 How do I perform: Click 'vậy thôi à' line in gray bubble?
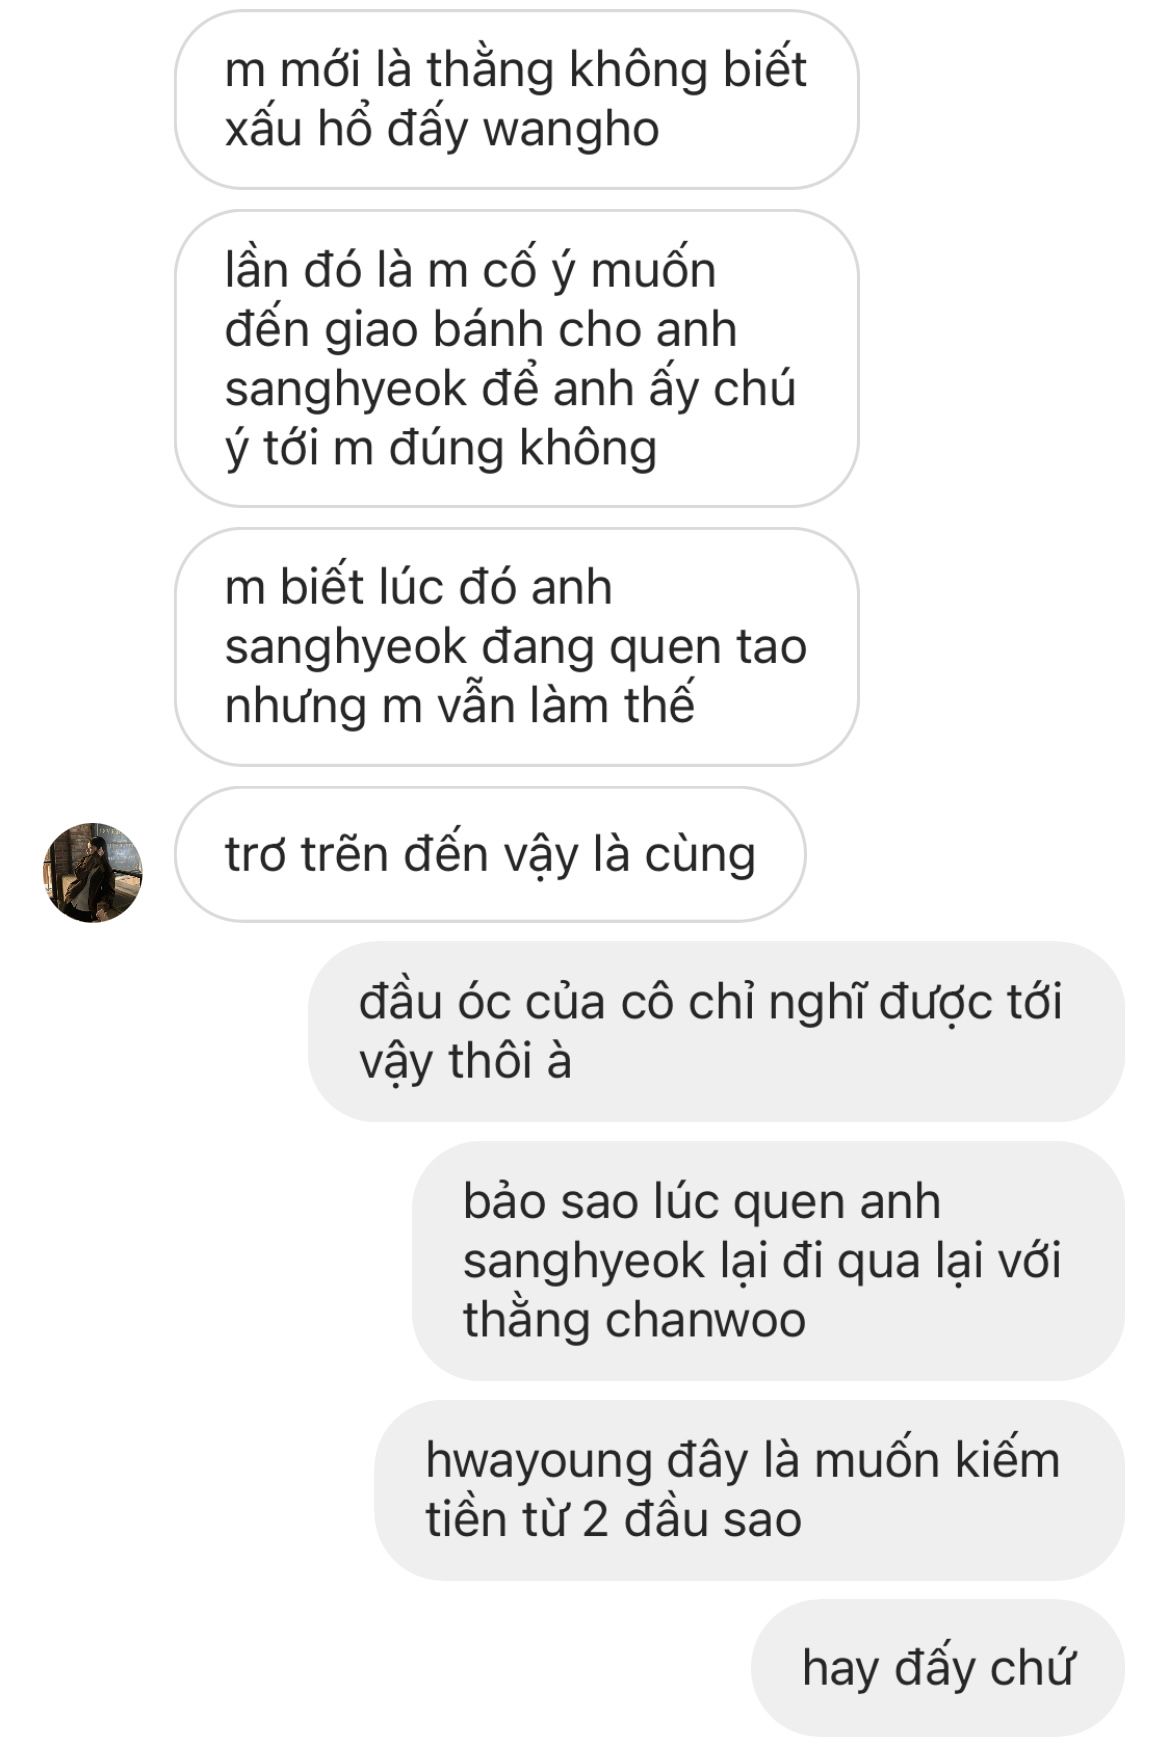click(x=465, y=1062)
